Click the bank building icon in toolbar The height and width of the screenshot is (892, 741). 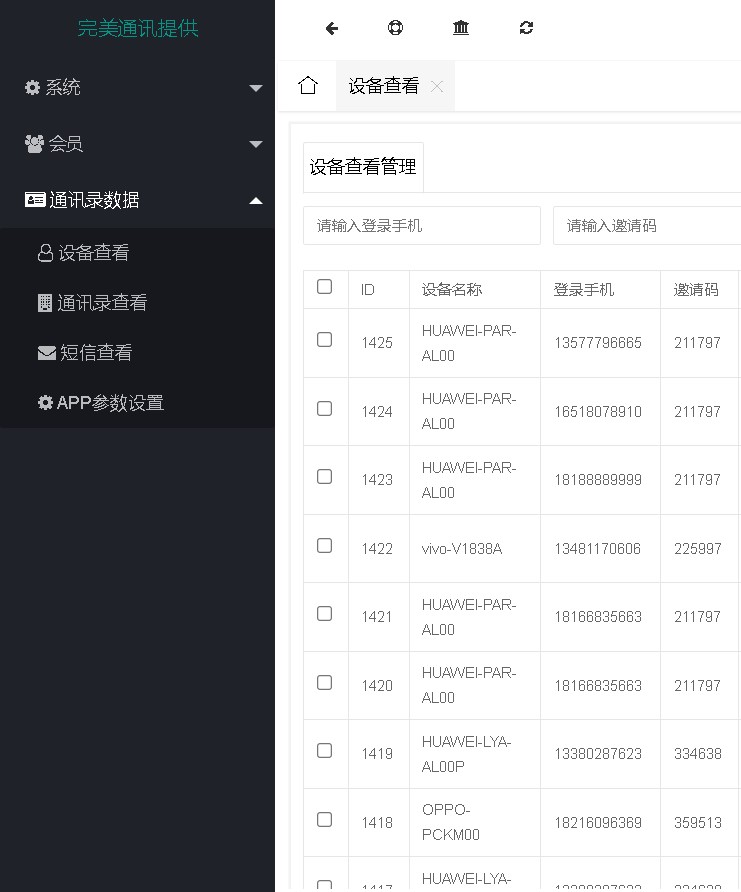click(x=461, y=27)
